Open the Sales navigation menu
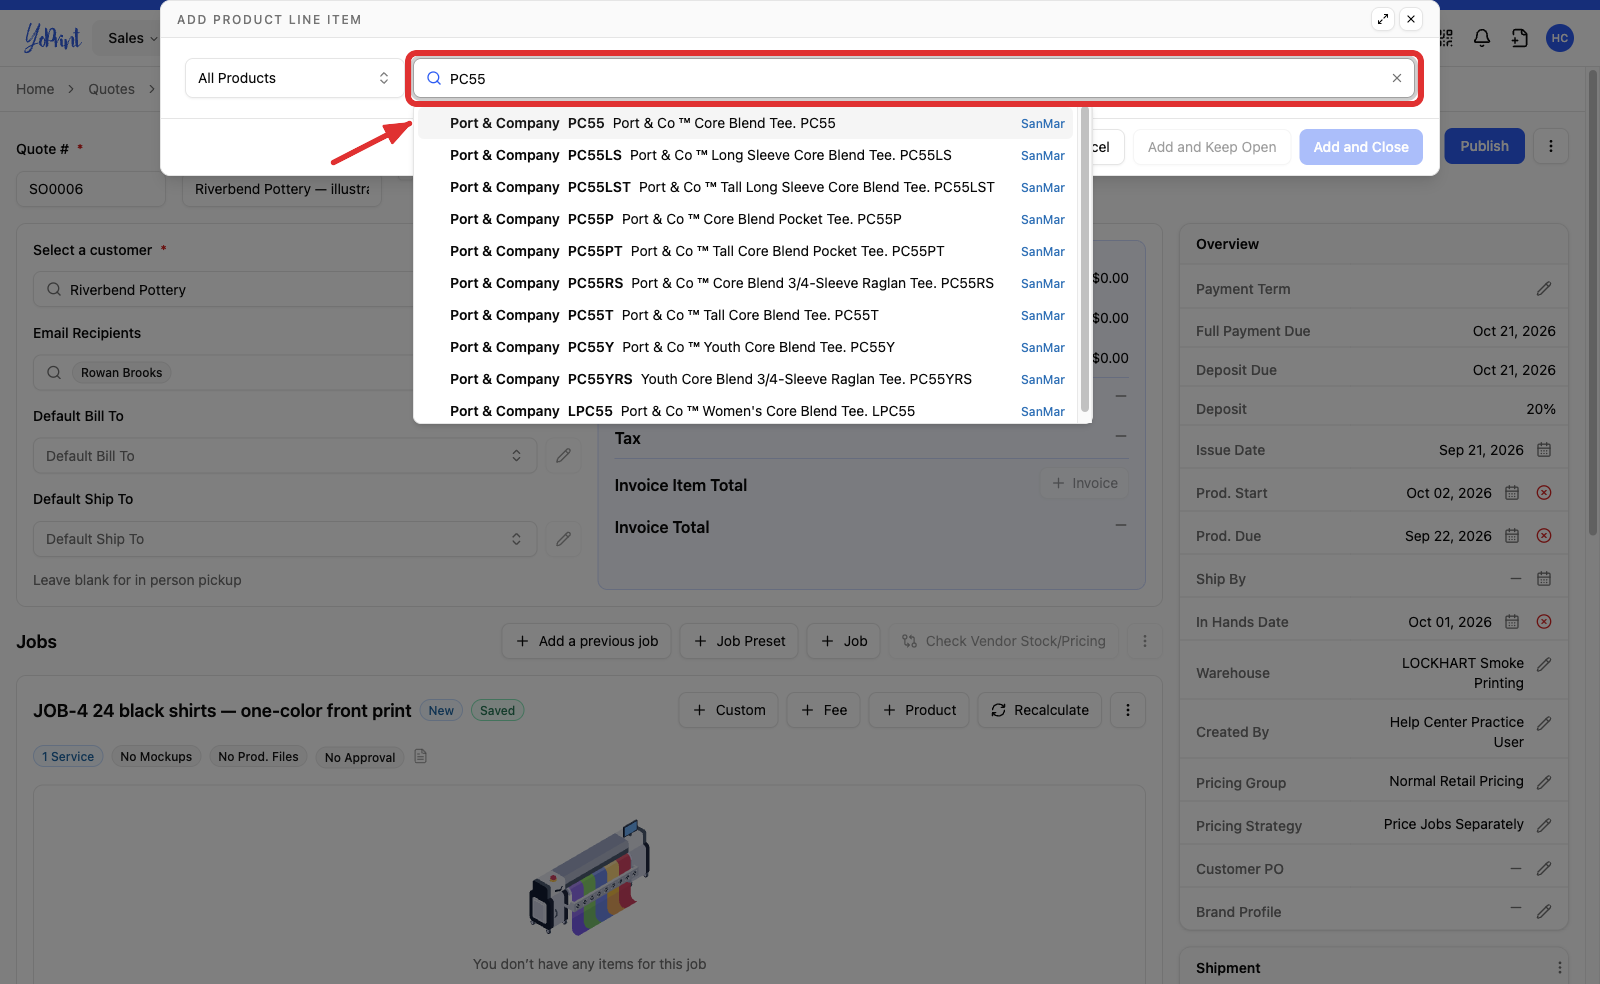The width and height of the screenshot is (1600, 984). pos(133,38)
